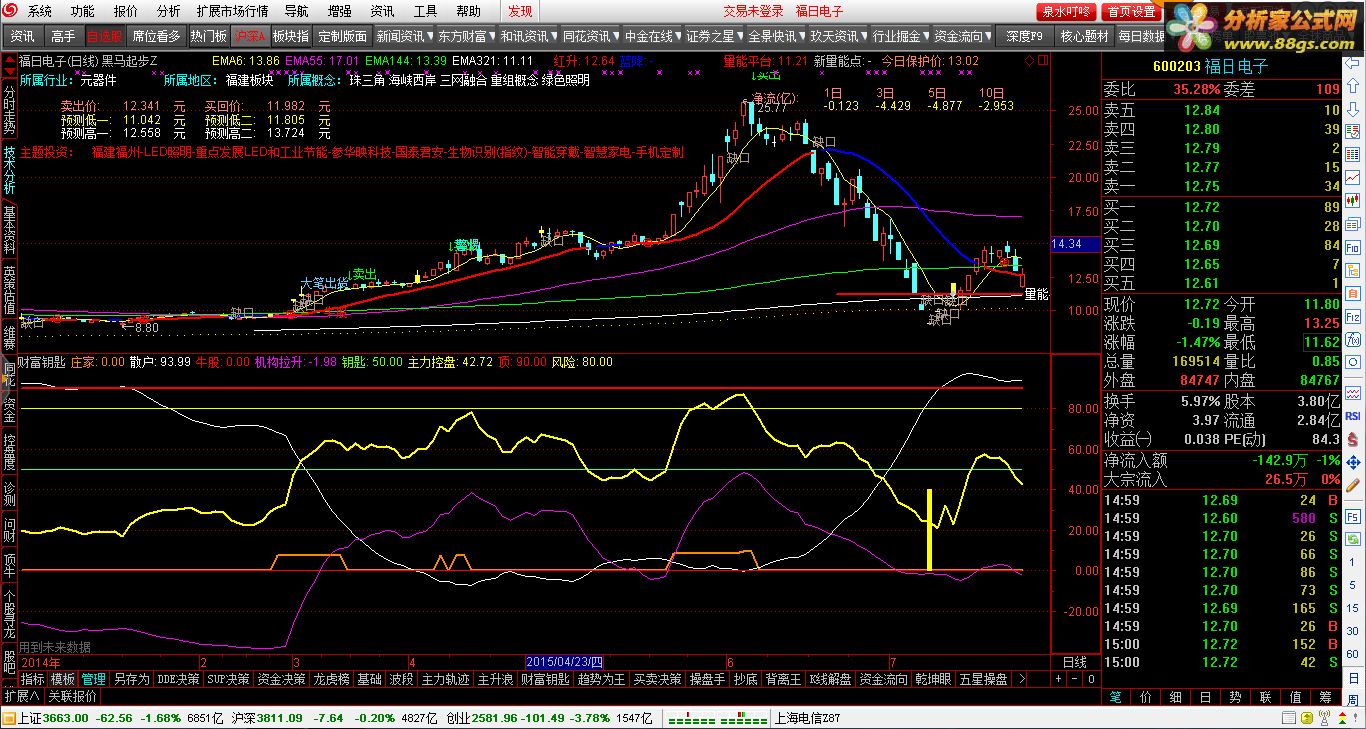Open the 扩展市场行情 menu

pos(232,11)
